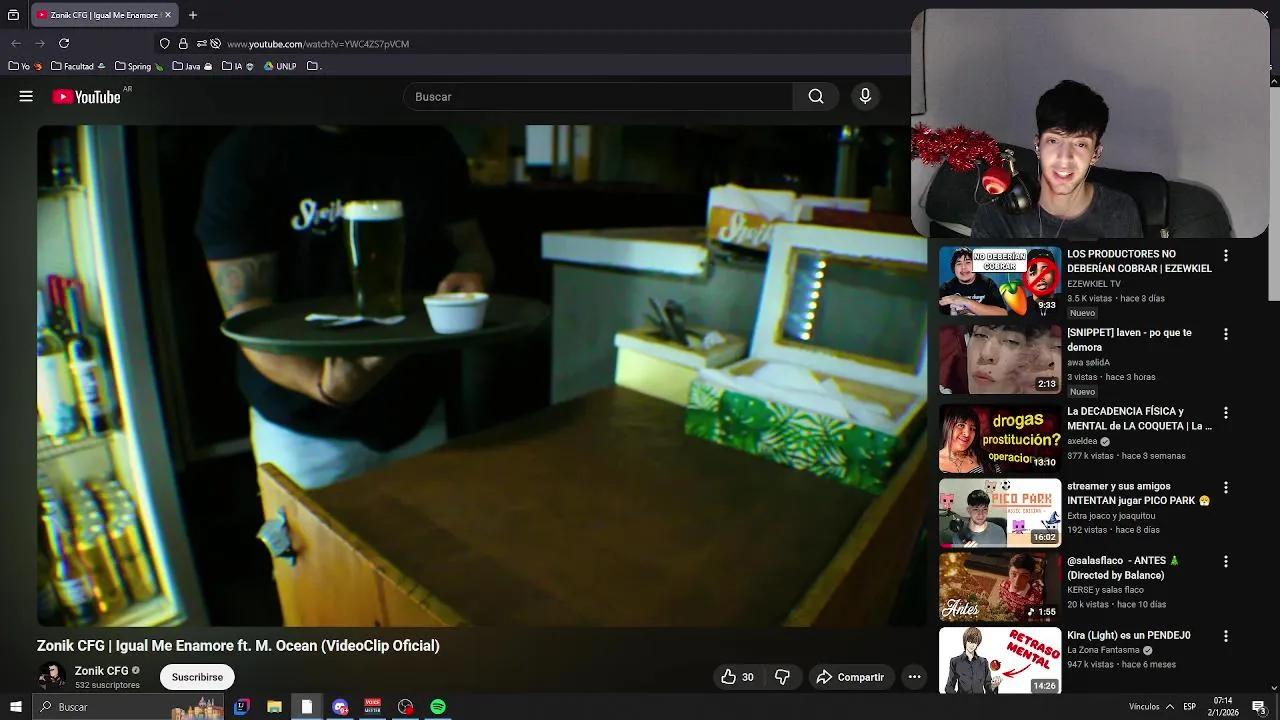Screen dimensions: 1280x720
Task: Open Kira Light video thumbnail
Action: (1000, 661)
